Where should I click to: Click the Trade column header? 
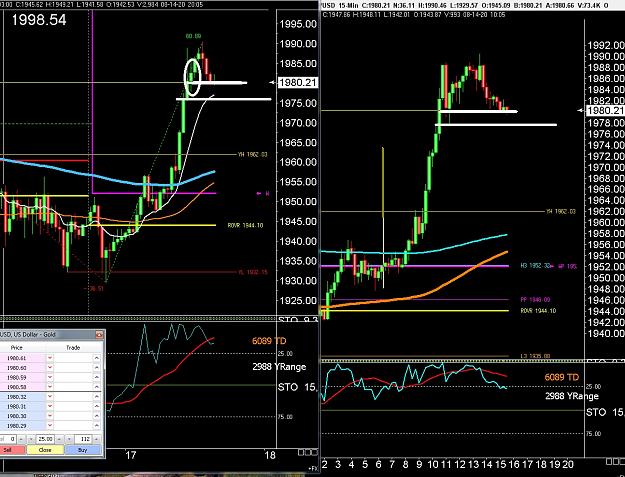pos(73,347)
